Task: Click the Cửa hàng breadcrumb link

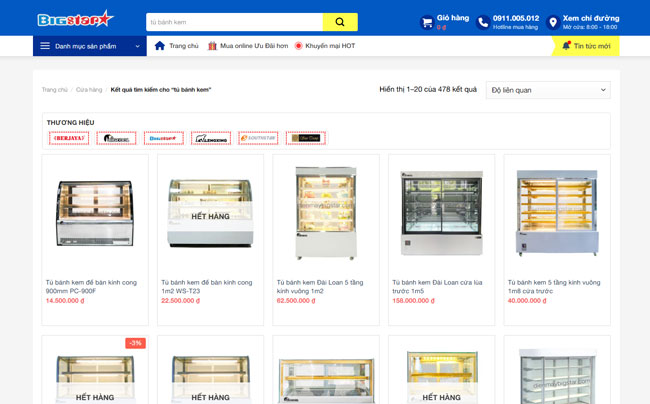Action: (x=89, y=90)
